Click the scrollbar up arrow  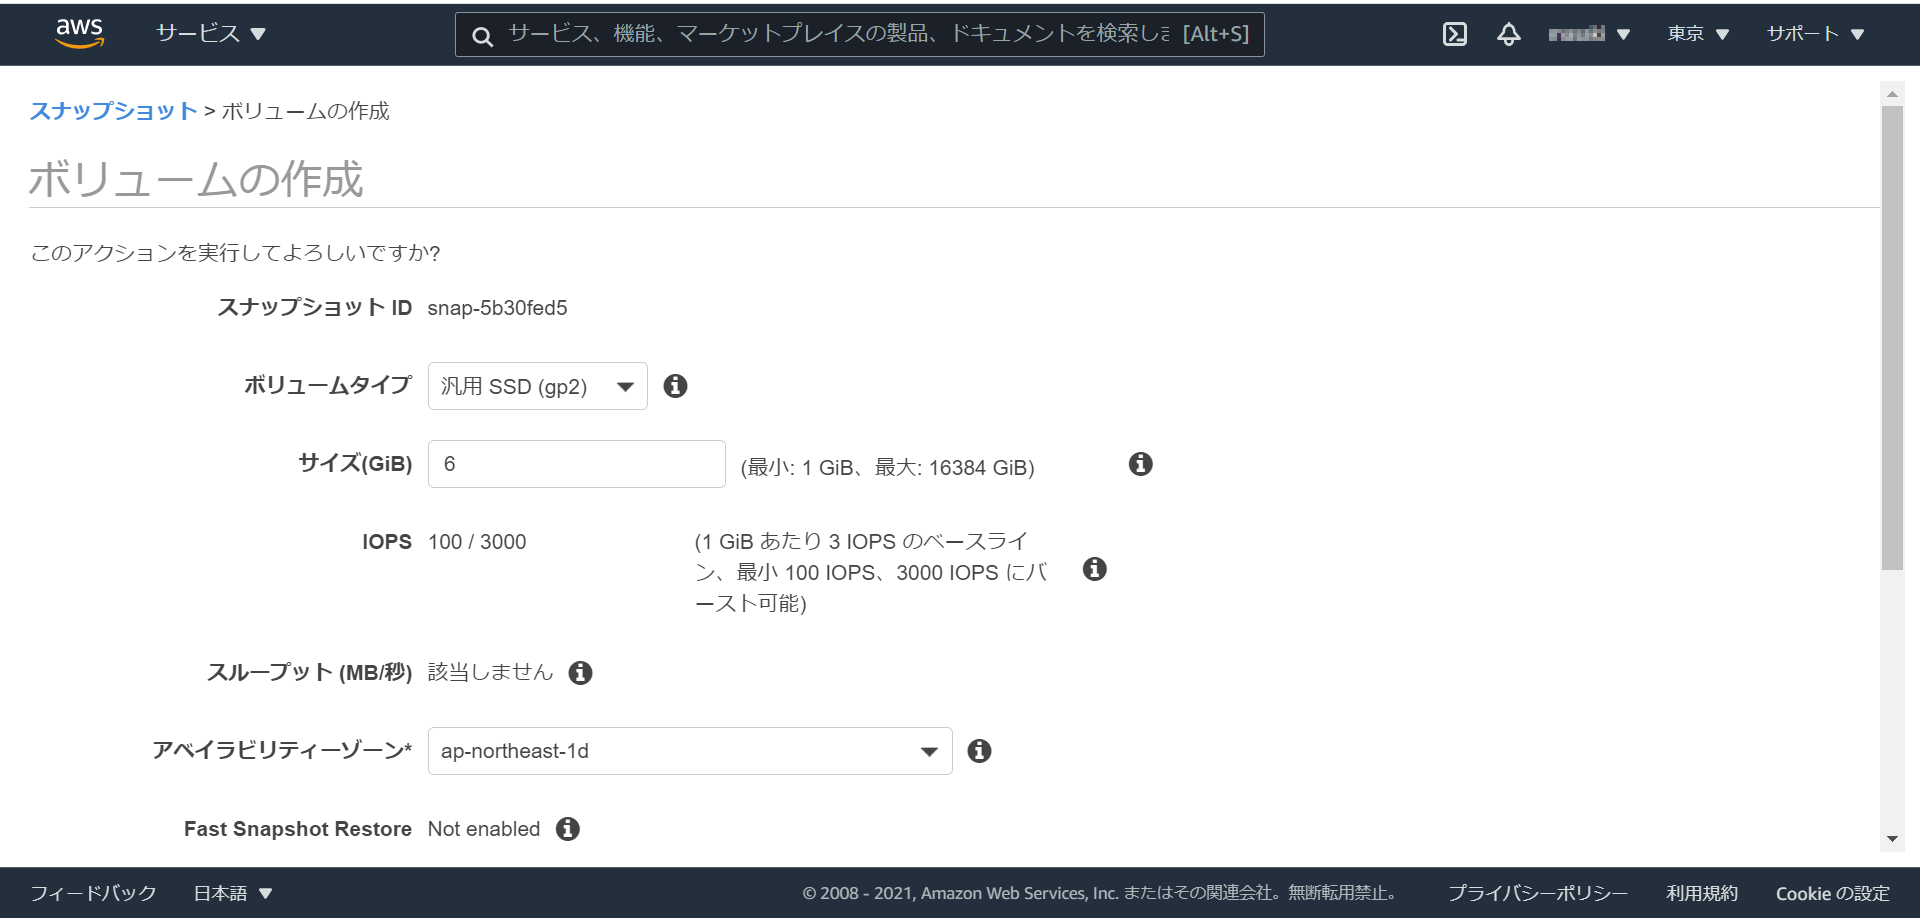click(1892, 94)
